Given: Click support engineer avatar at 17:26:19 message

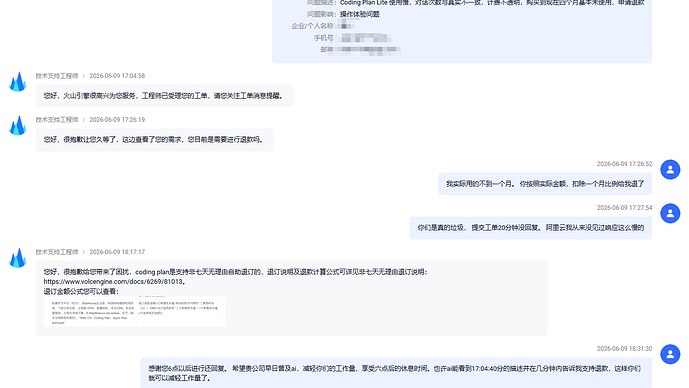Looking at the screenshot, I should point(18,126).
